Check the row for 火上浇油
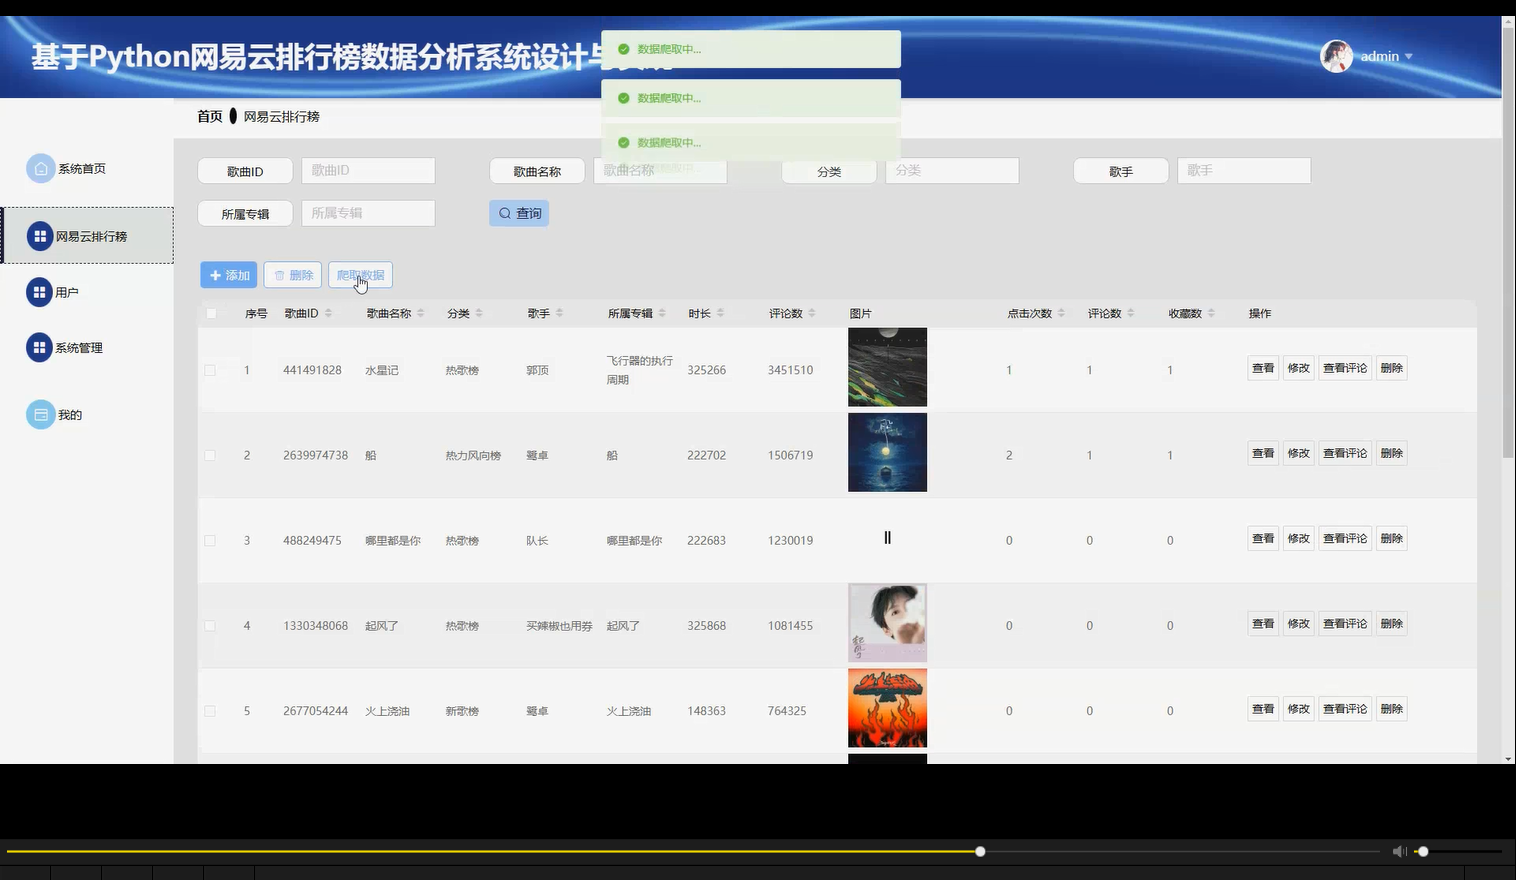This screenshot has width=1516, height=880. [x=210, y=711]
